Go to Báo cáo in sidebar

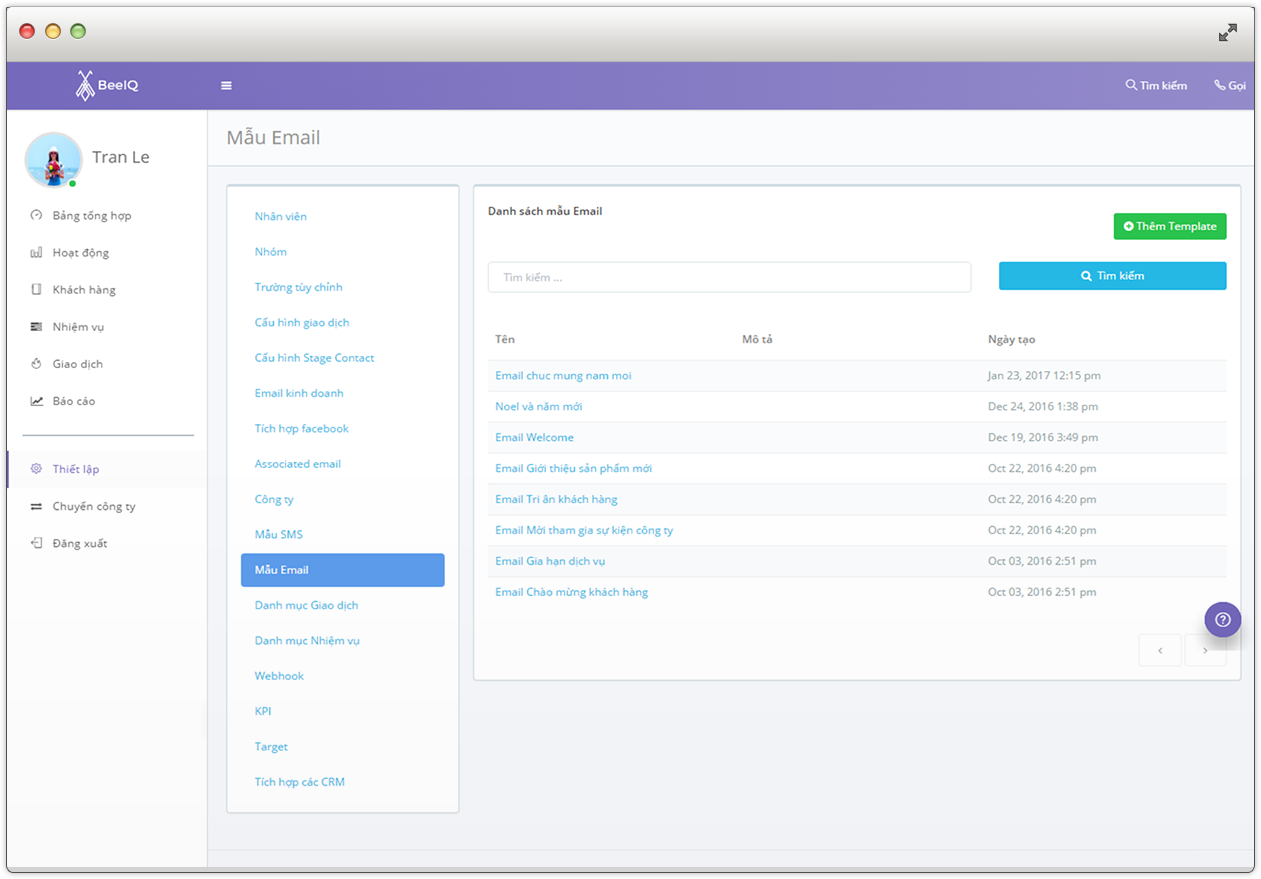(x=73, y=401)
